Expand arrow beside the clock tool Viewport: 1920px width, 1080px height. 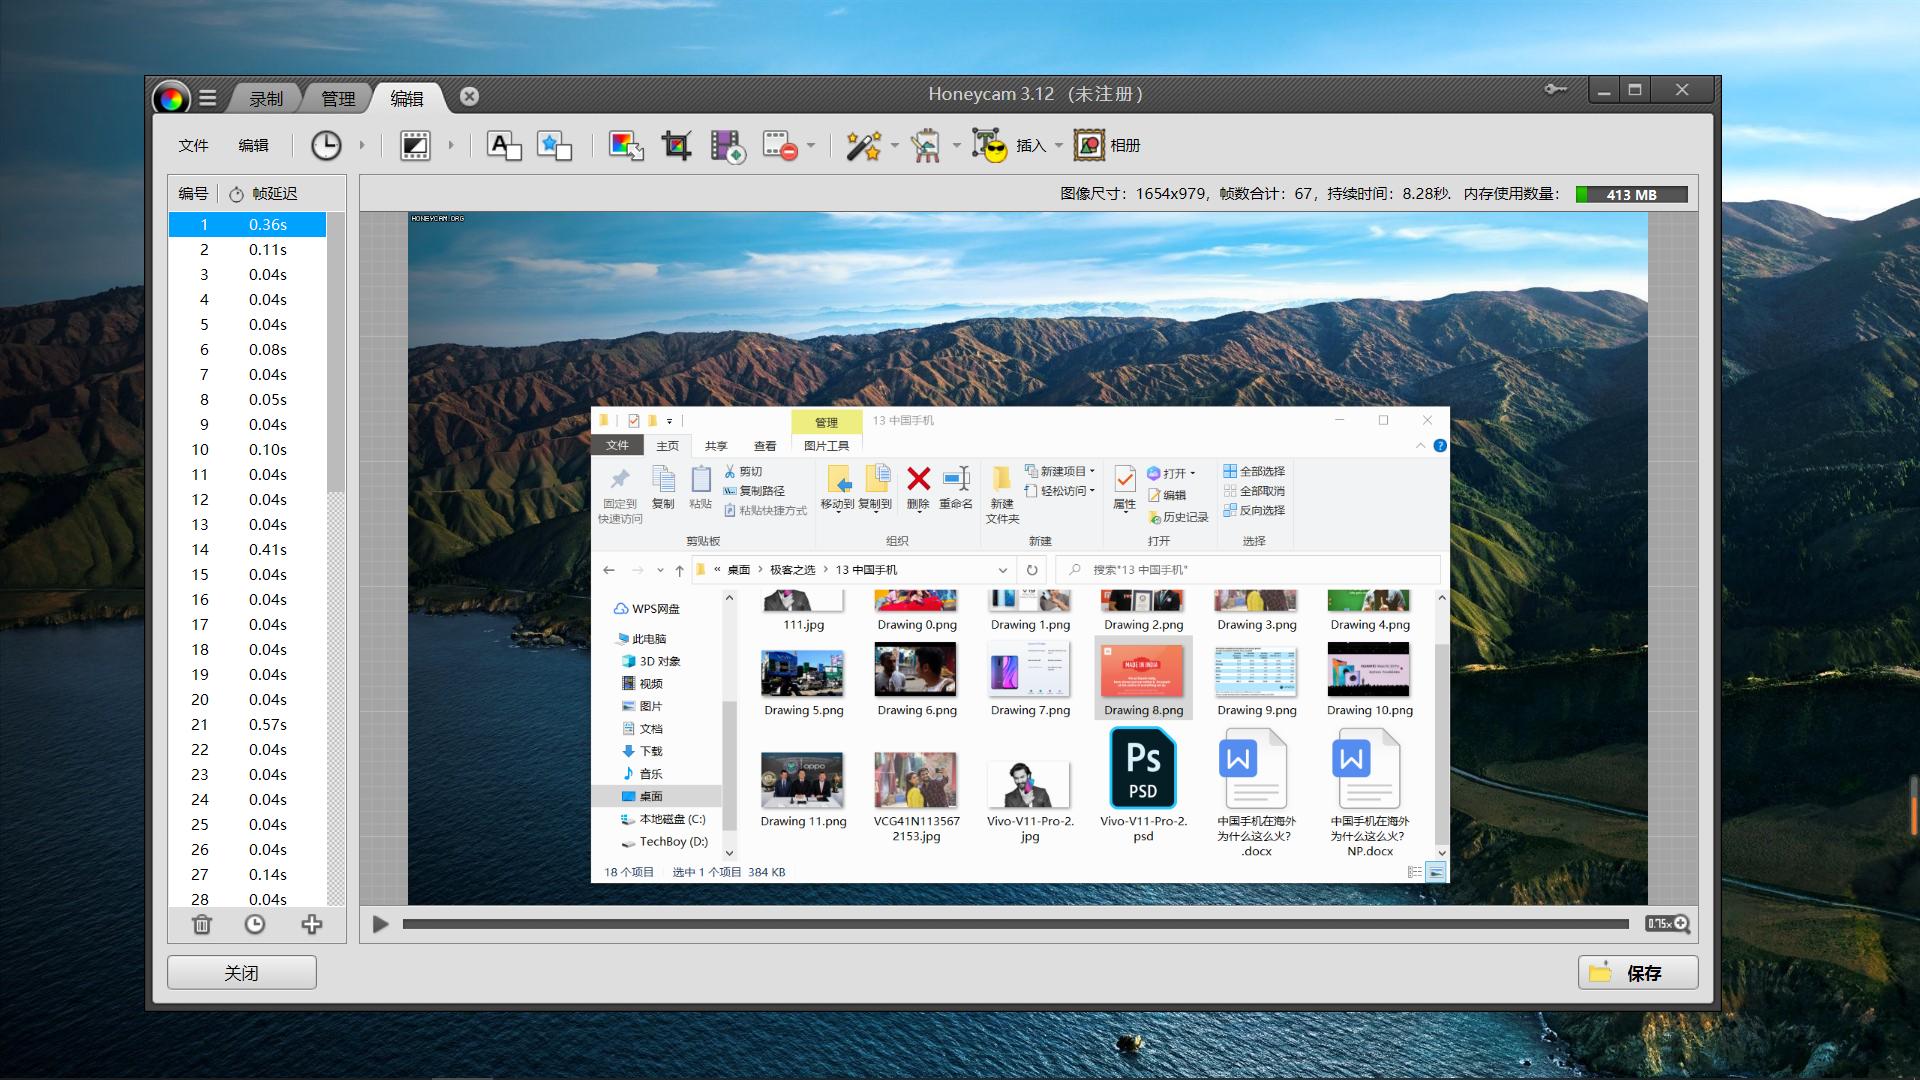pos(362,146)
